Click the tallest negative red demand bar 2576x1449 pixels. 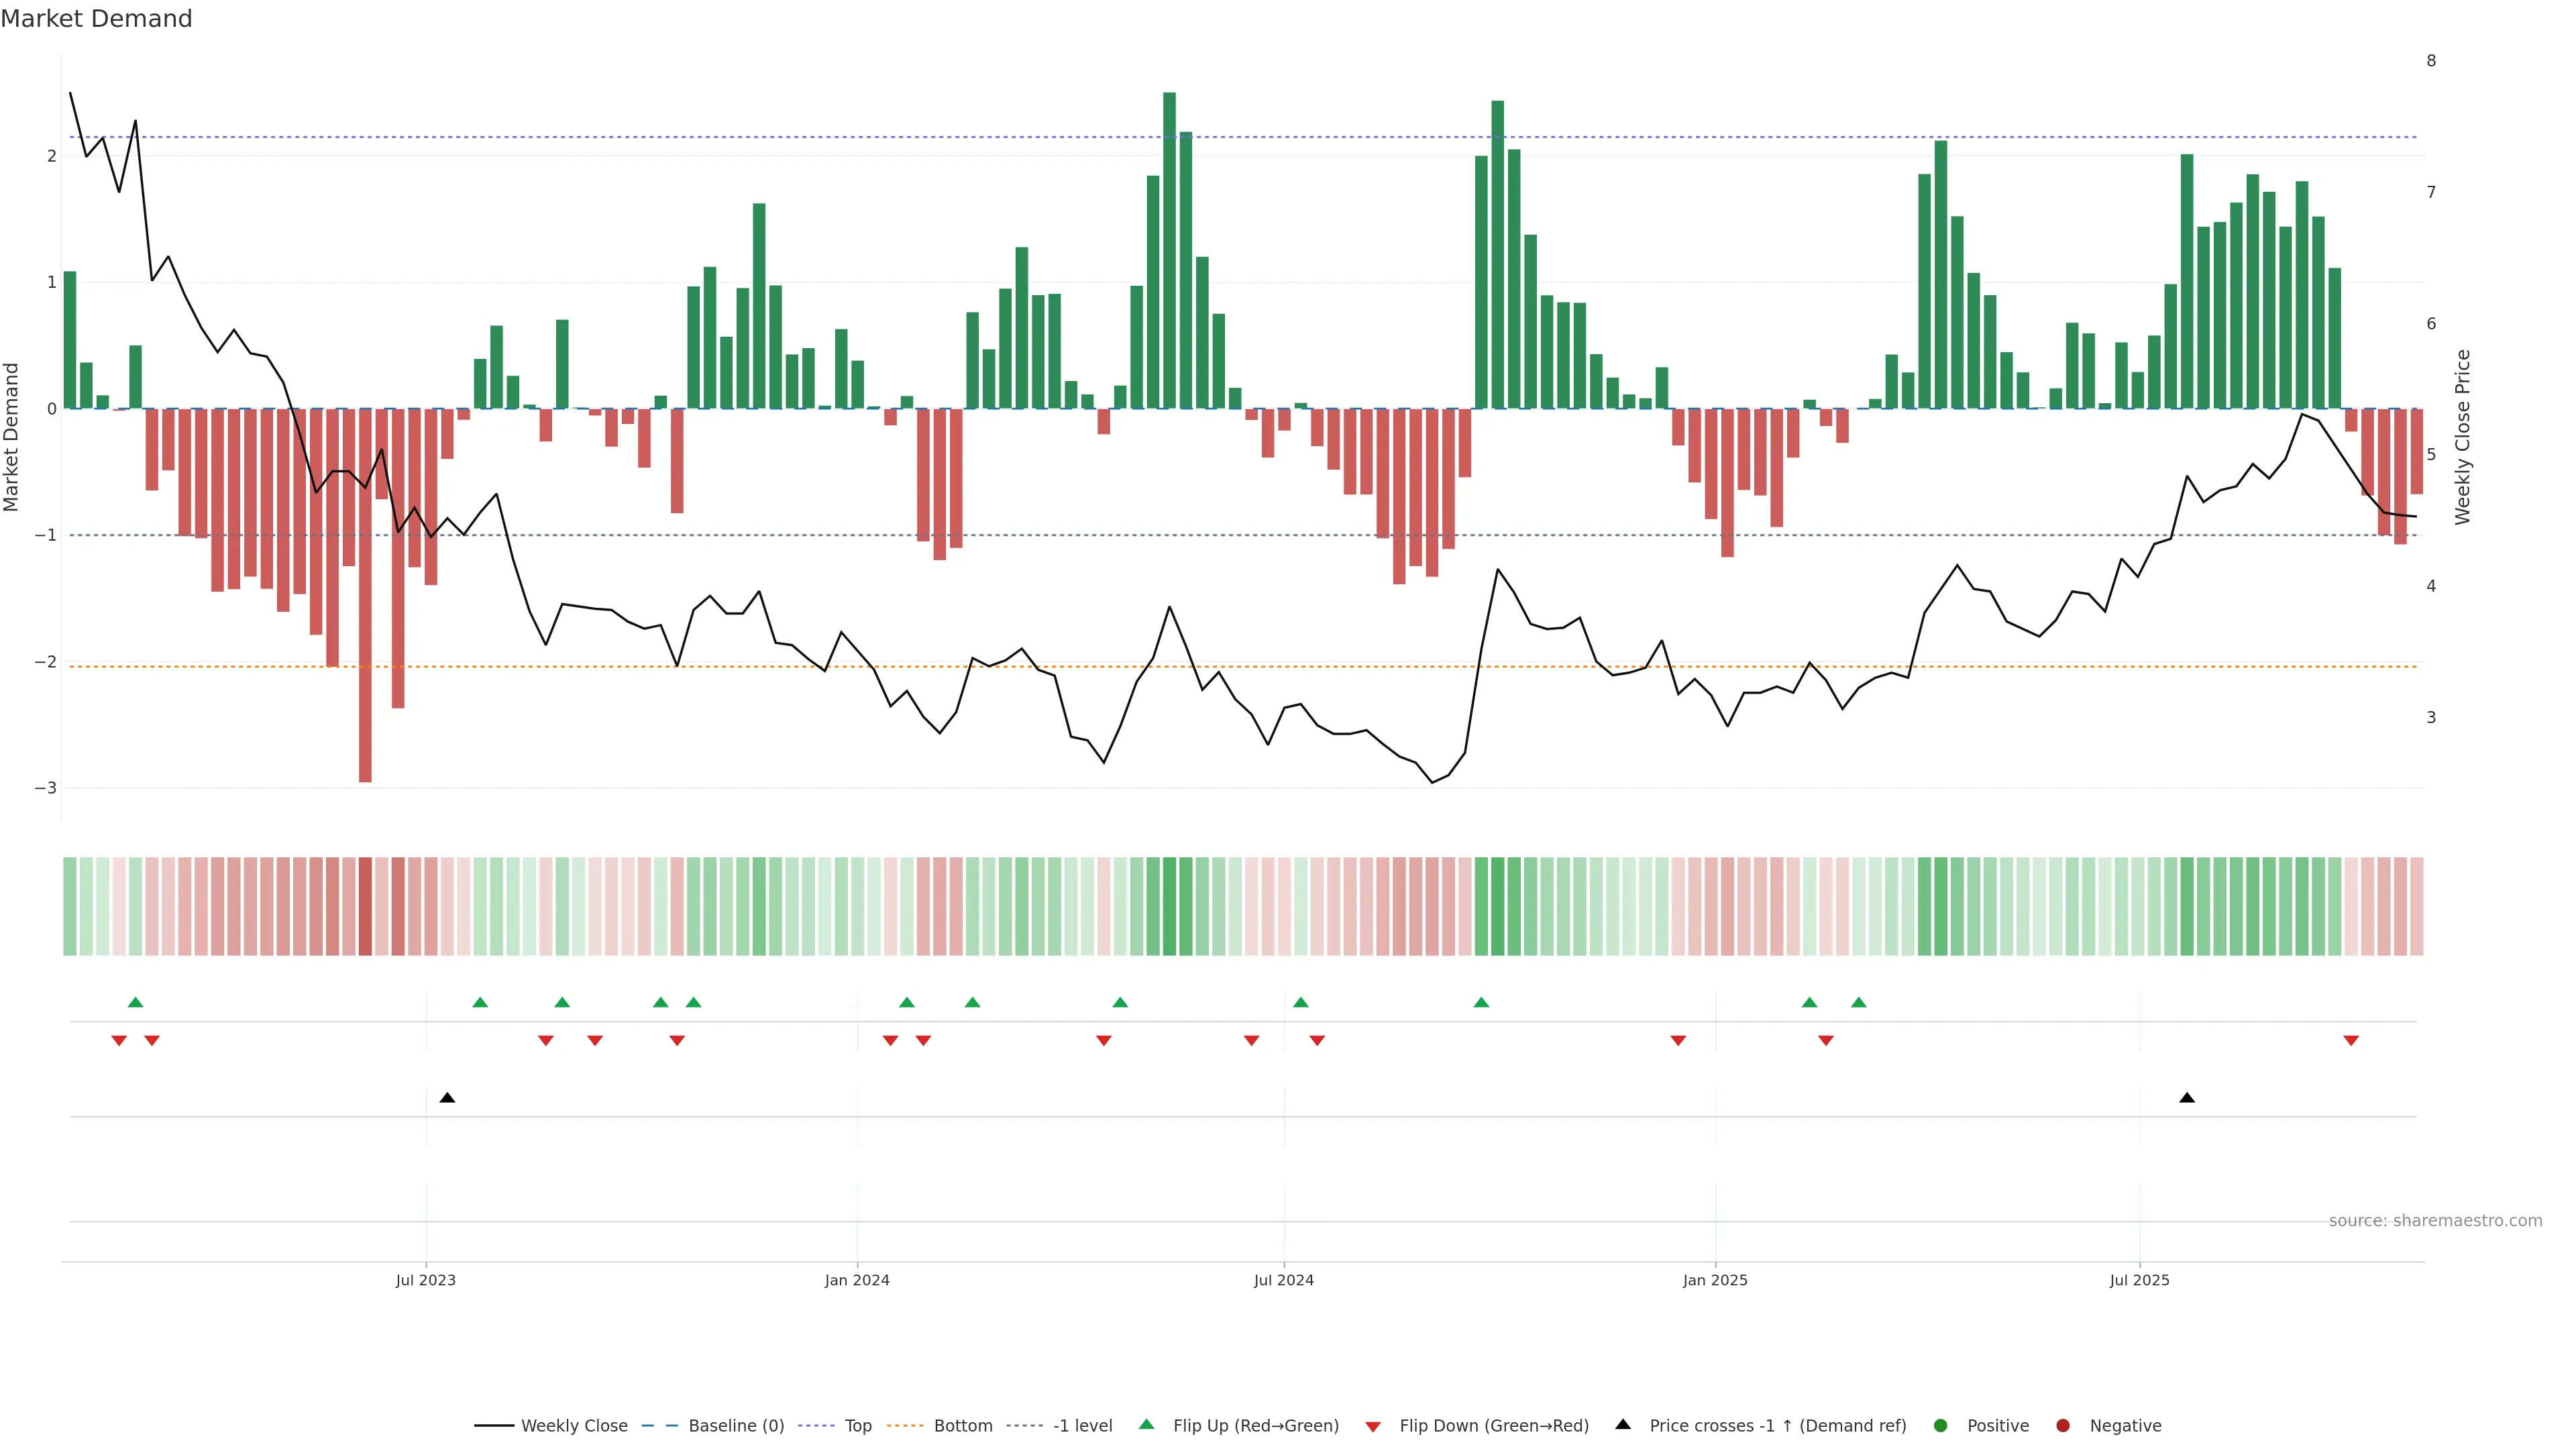click(365, 600)
